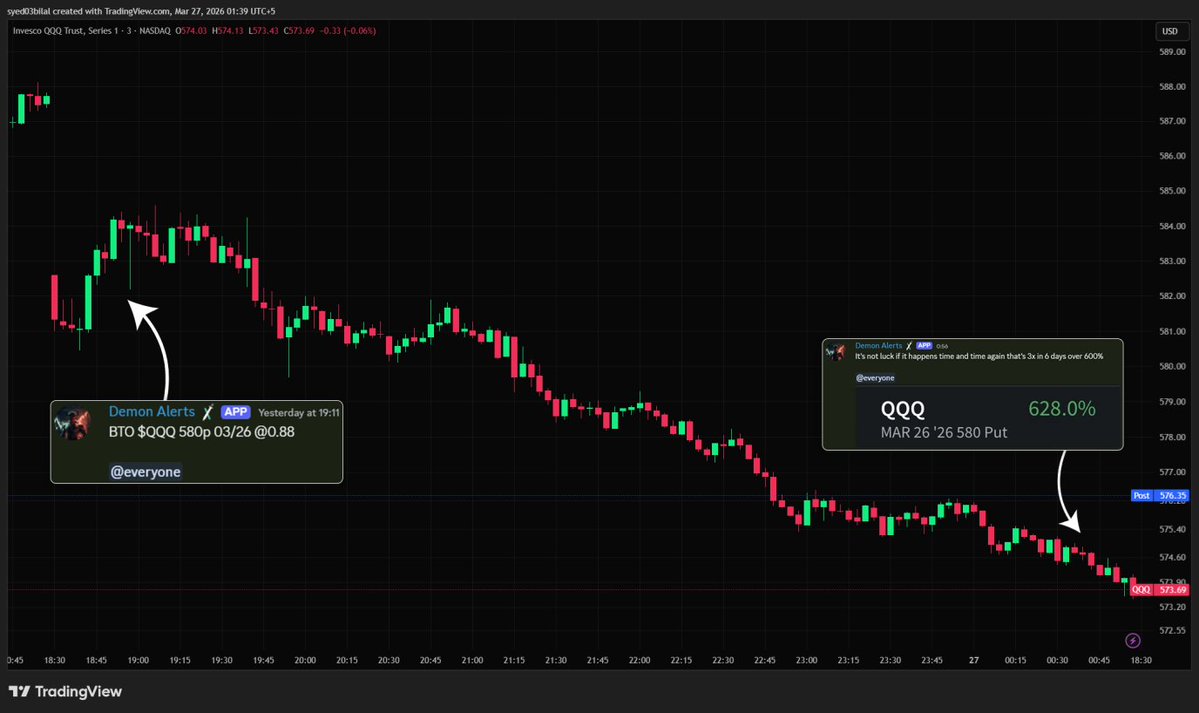This screenshot has width=1199, height=713.
Task: Click the 00:30 time axis label
Action: [1058, 660]
